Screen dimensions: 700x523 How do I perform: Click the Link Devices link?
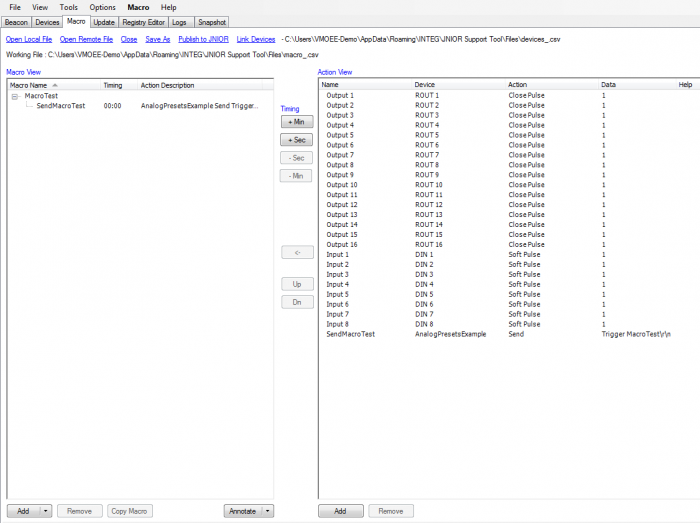coord(256,39)
